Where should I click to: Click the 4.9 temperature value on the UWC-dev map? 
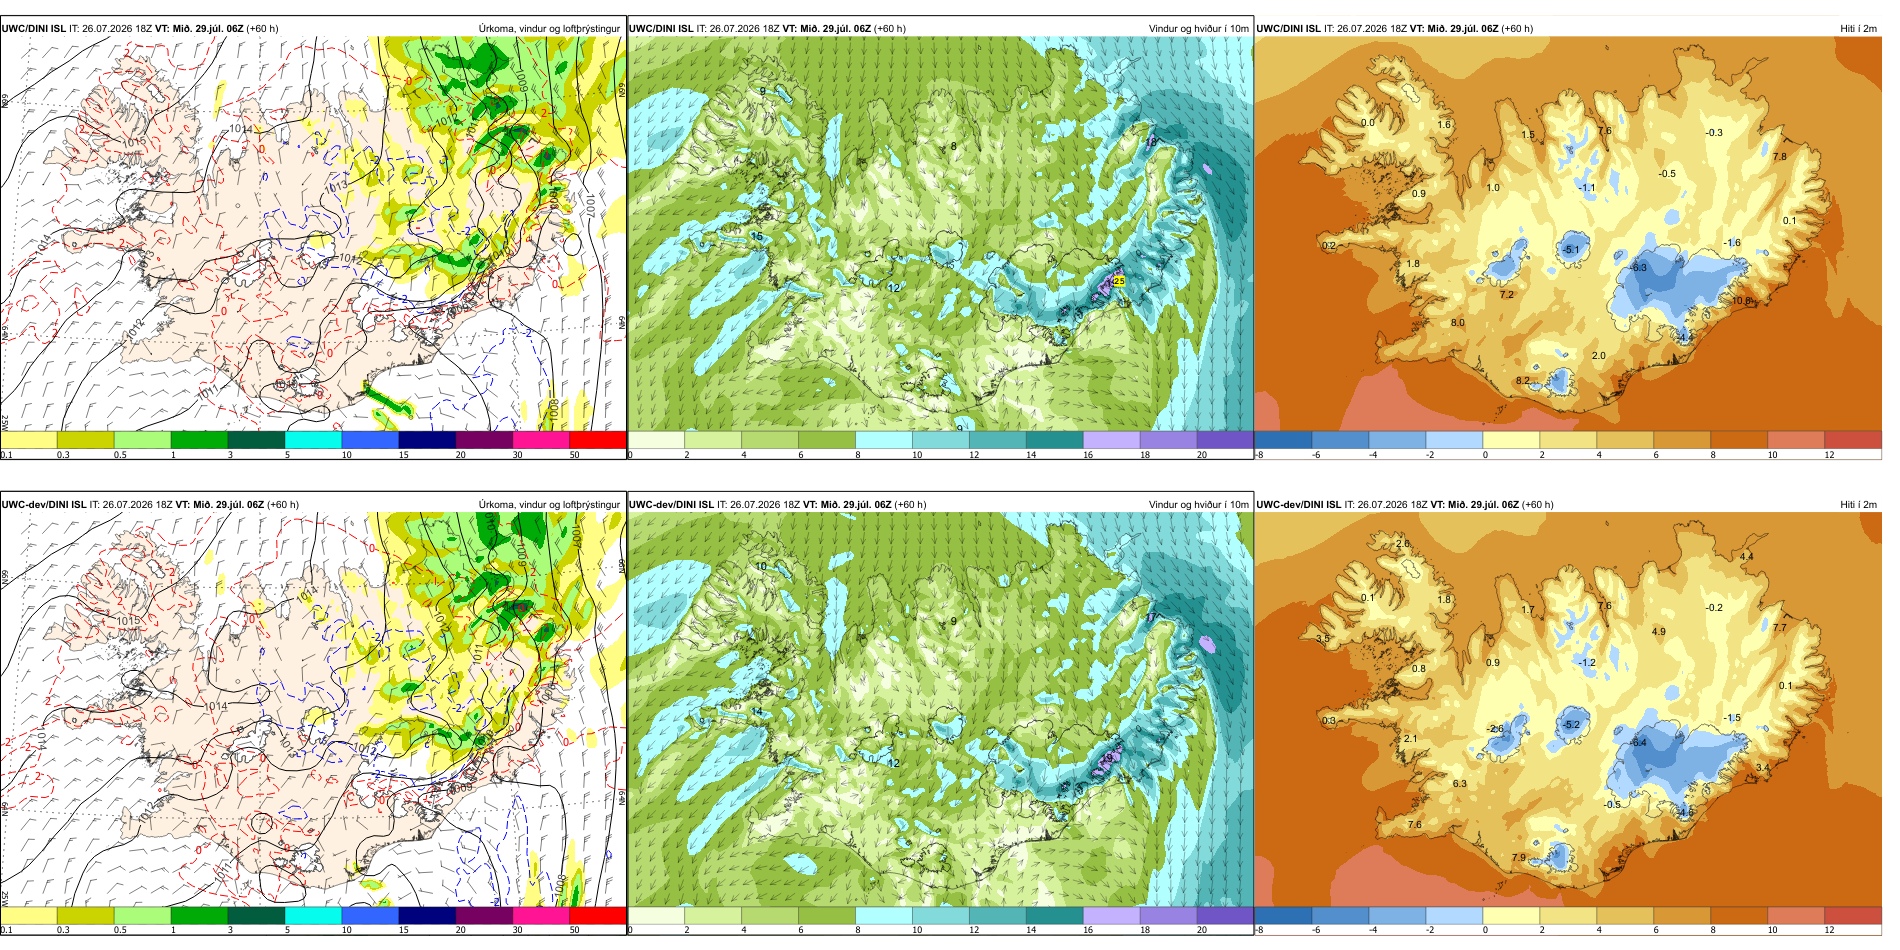(1659, 631)
